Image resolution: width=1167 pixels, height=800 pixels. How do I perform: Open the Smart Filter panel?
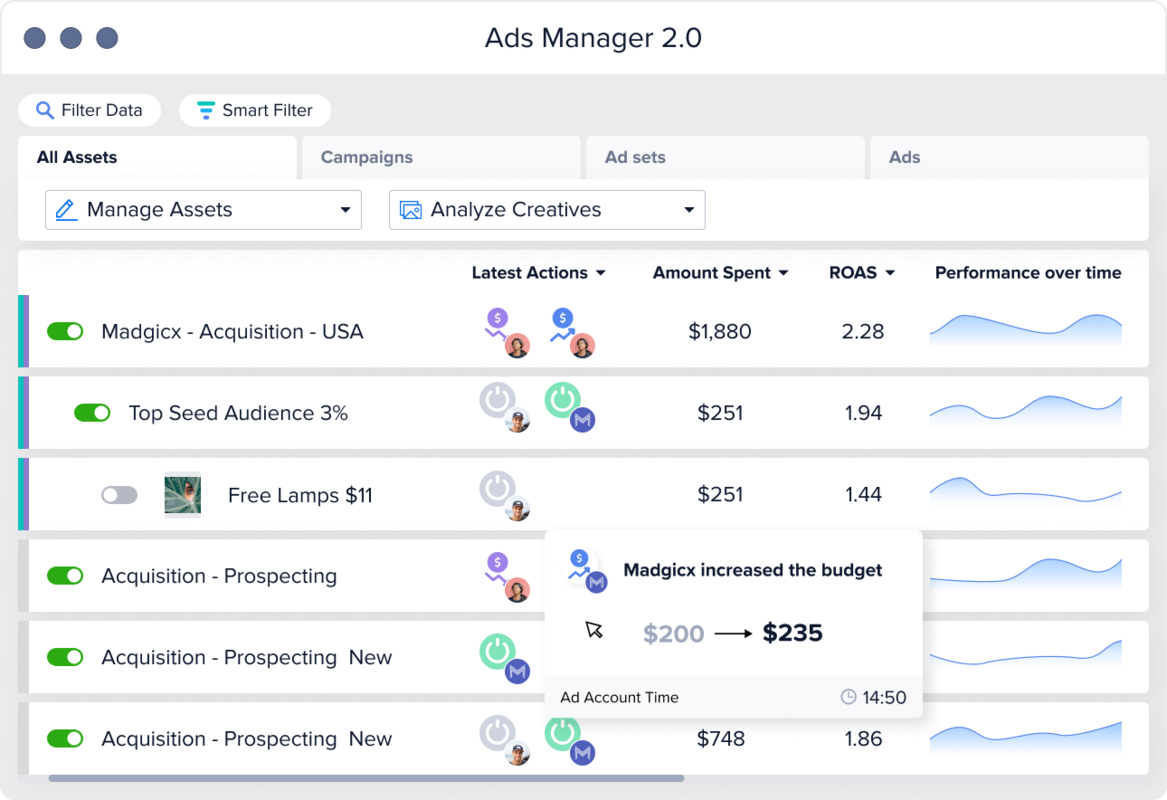pos(254,110)
